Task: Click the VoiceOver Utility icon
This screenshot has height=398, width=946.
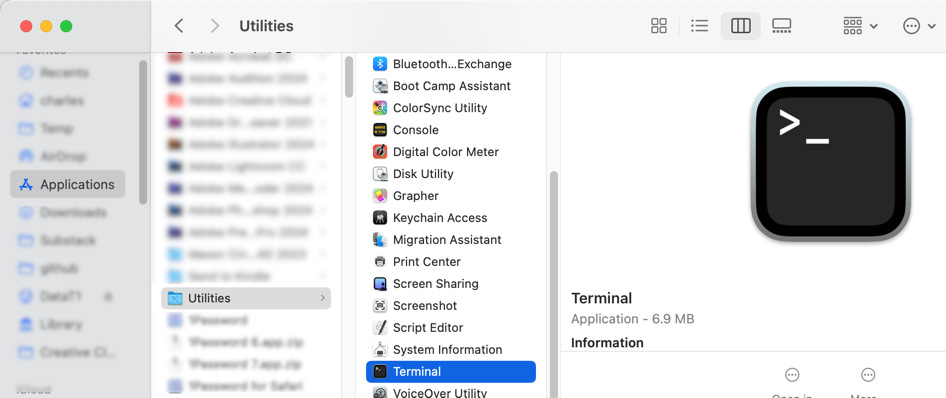Action: click(379, 393)
